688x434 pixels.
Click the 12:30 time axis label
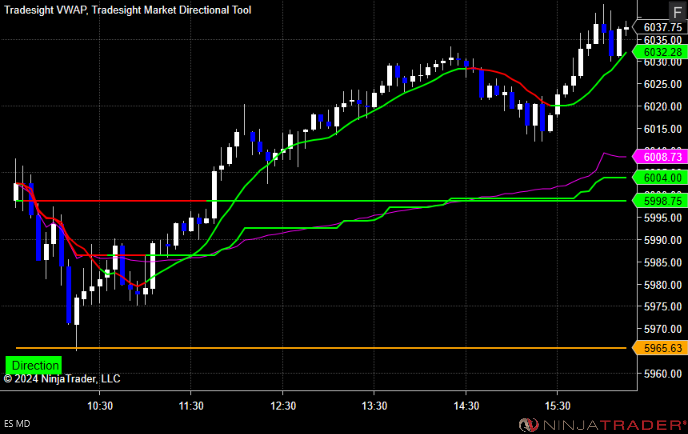(283, 406)
